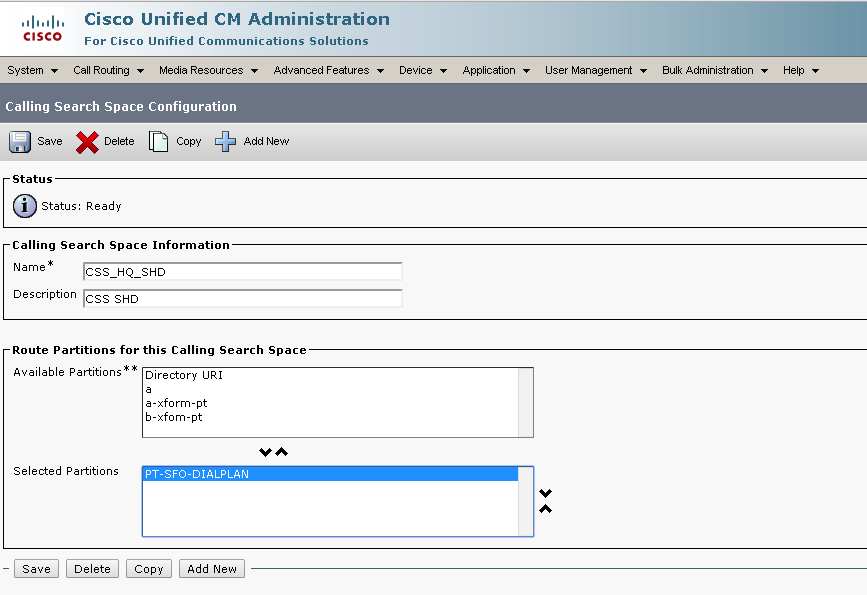
Task: Click the bottom Add New button
Action: coord(212,569)
